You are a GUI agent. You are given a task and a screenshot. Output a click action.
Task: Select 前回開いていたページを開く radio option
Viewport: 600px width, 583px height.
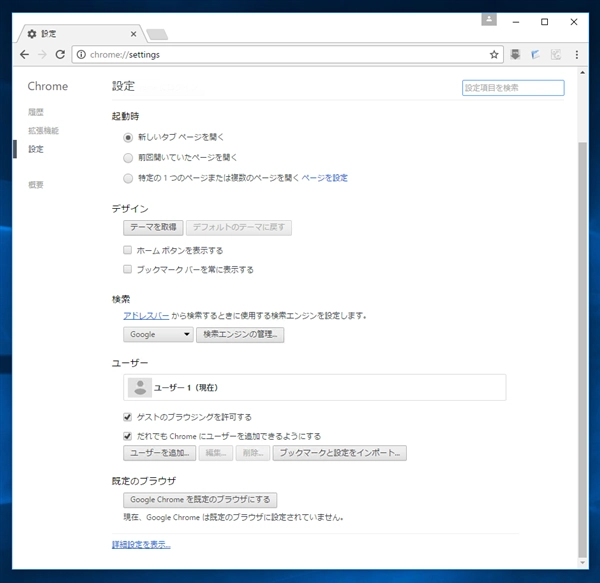coord(128,158)
